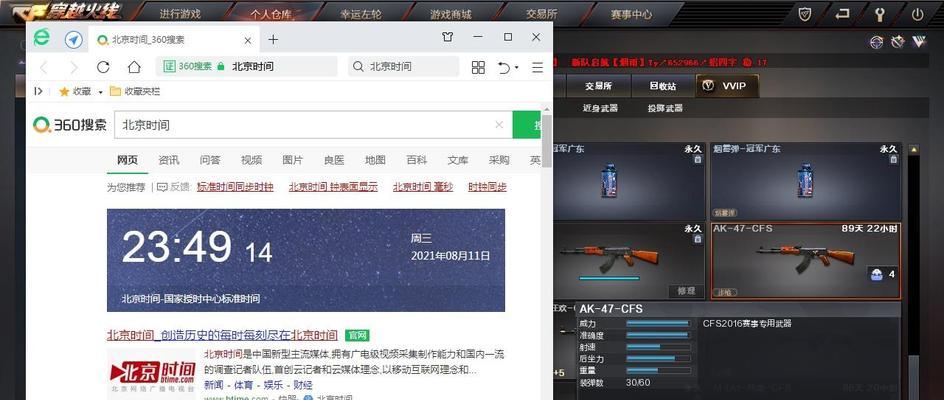Click the blue compass navigation icon in tab bar
The width and height of the screenshot is (944, 400).
[73, 40]
